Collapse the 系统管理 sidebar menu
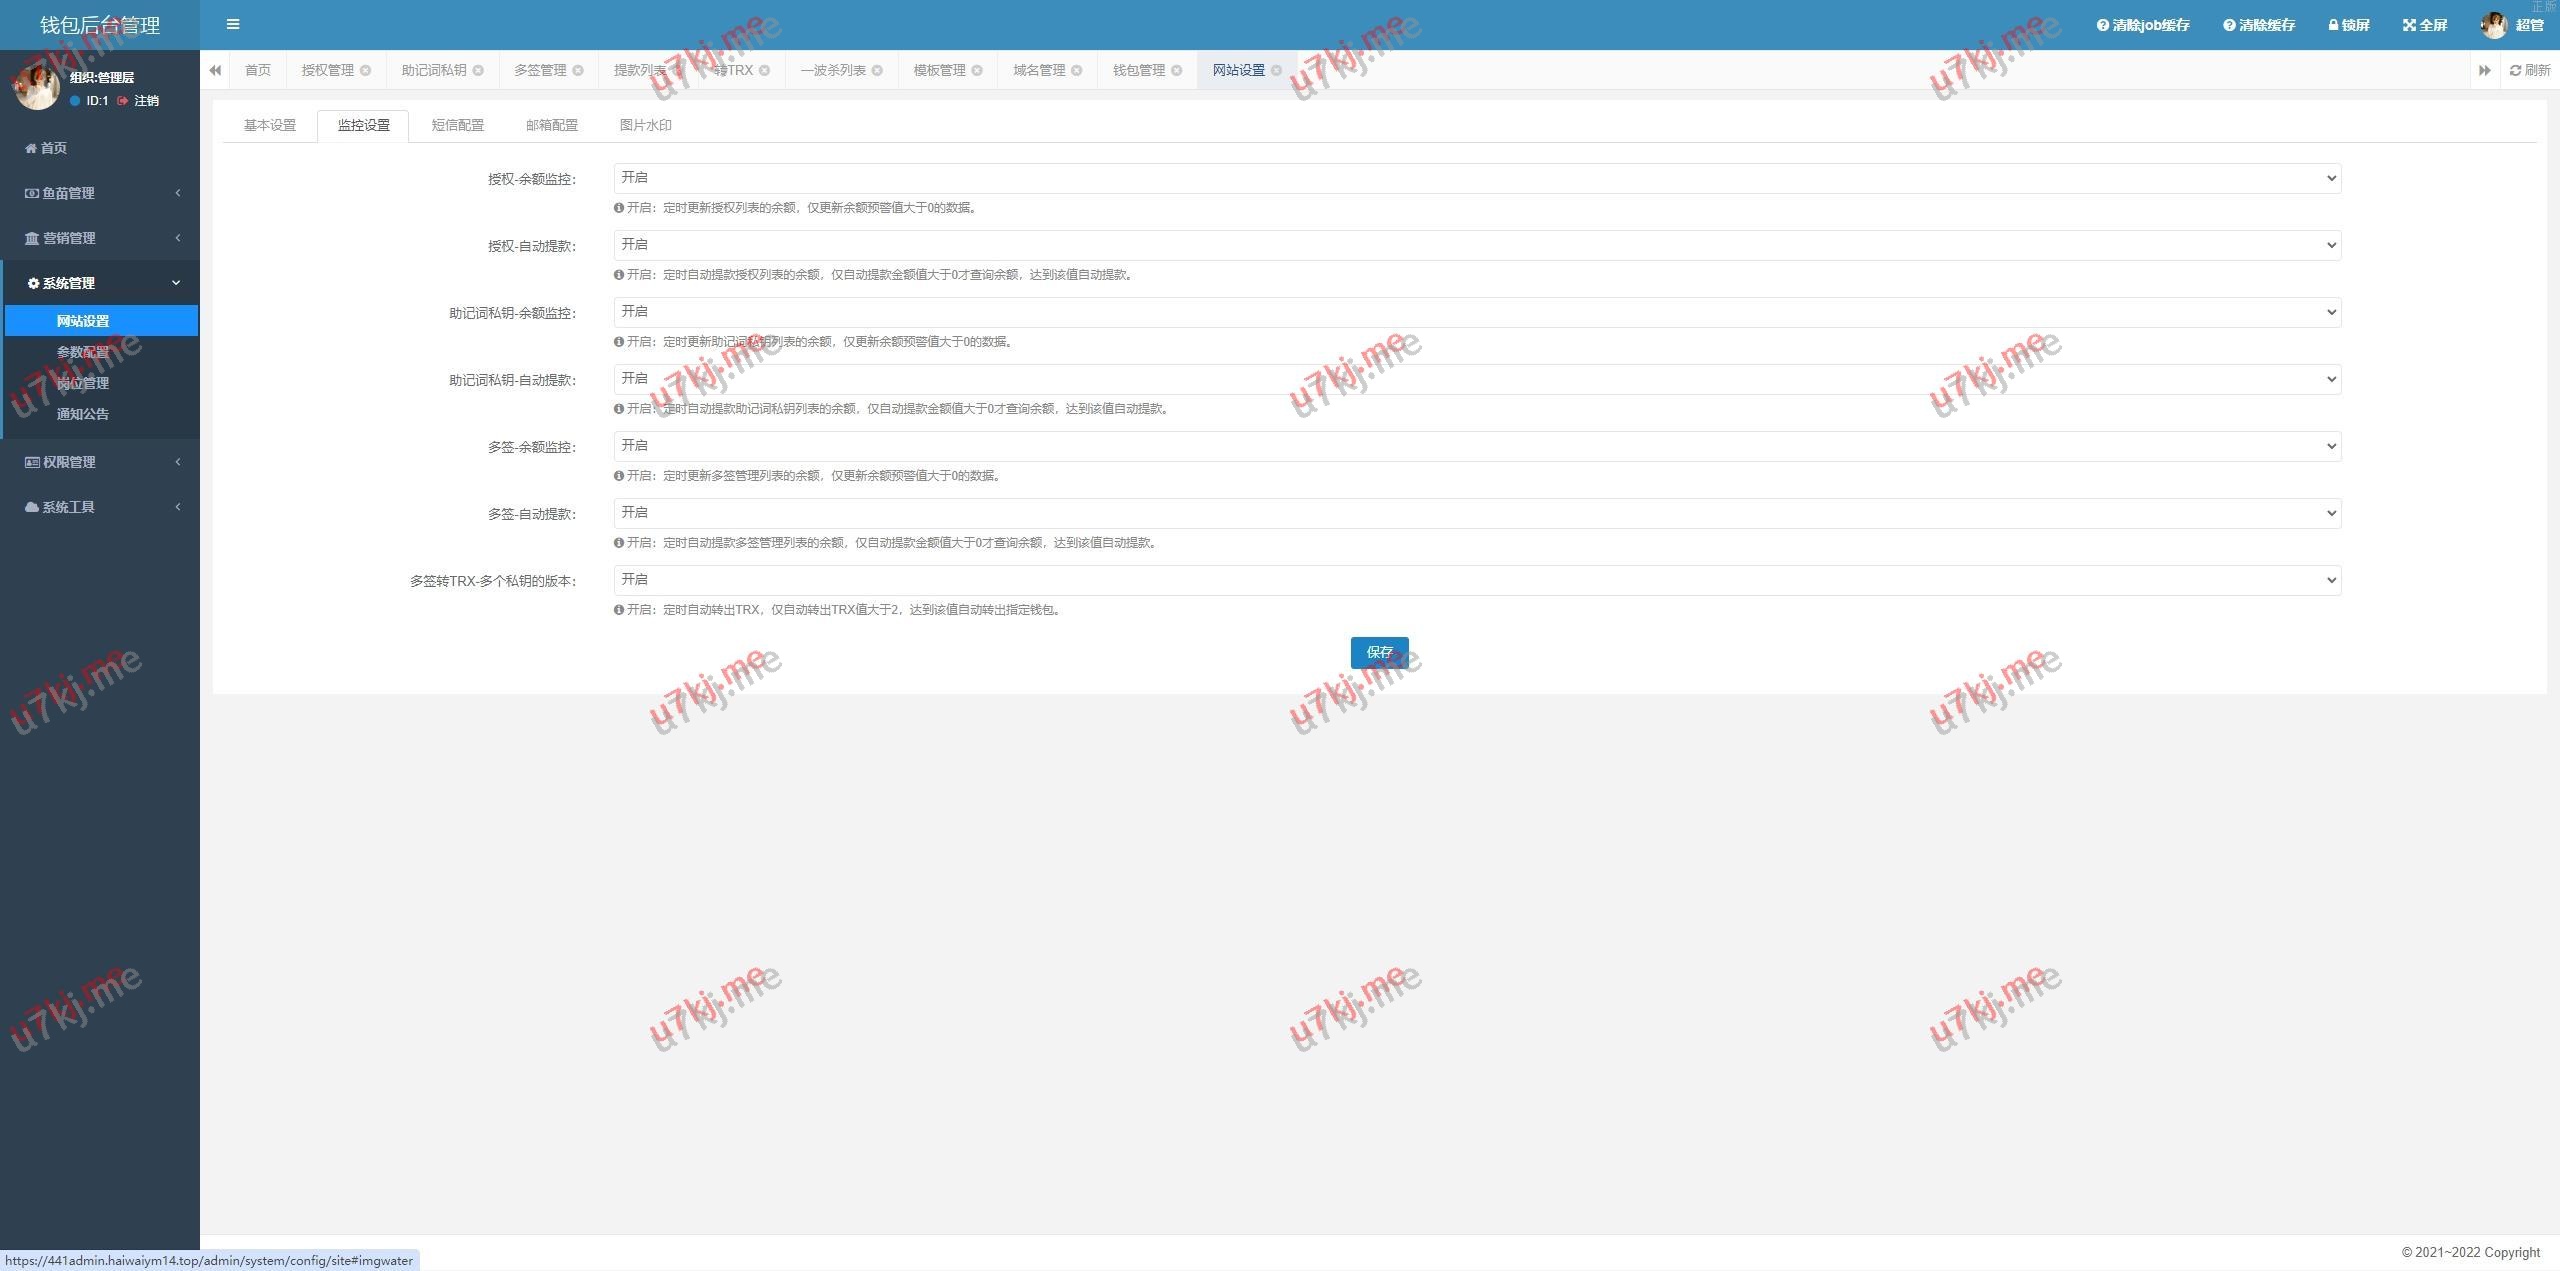 [100, 283]
